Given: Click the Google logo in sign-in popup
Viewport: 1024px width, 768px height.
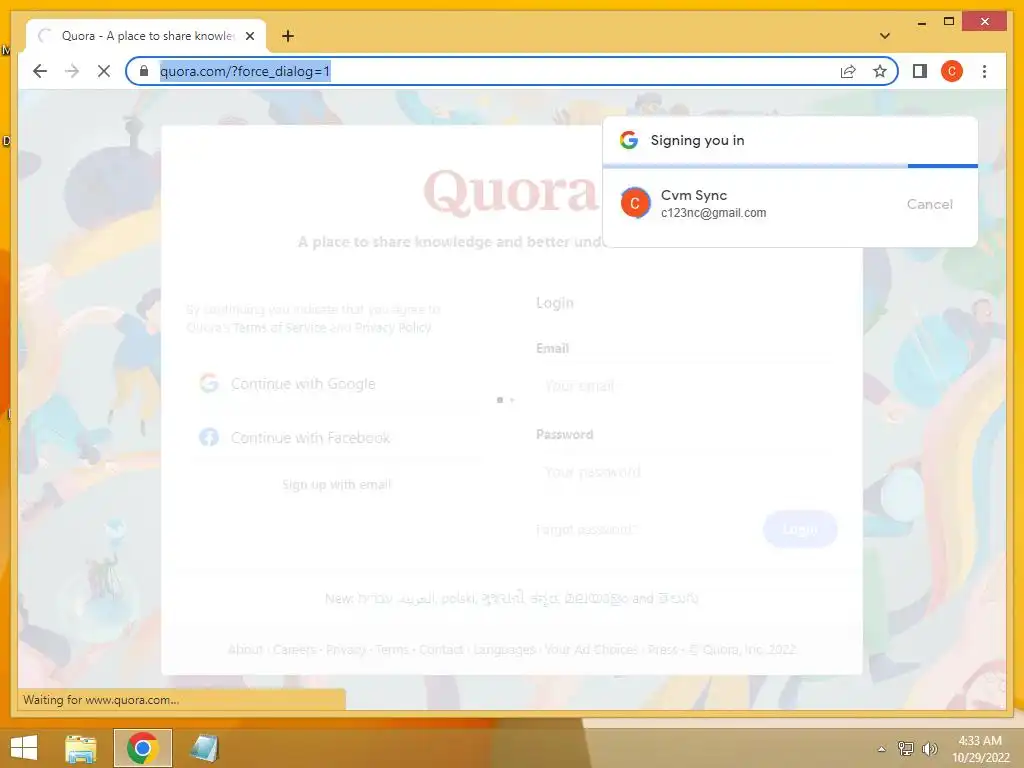Looking at the screenshot, I should (x=629, y=140).
